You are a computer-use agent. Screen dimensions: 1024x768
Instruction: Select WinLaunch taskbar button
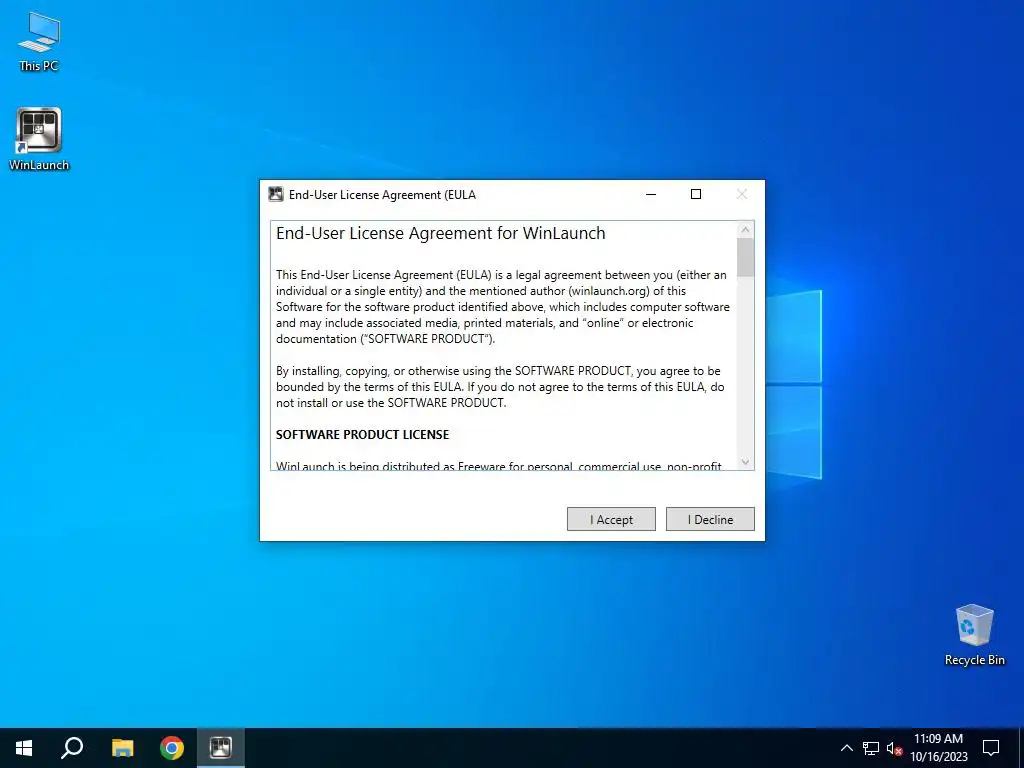(221, 748)
